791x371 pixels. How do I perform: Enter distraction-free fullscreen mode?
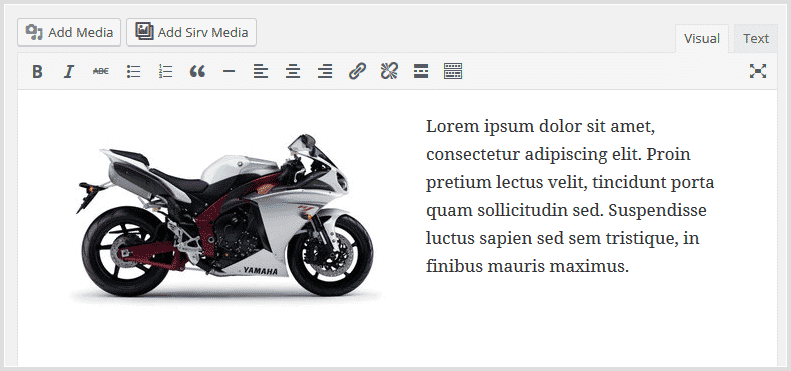point(758,72)
